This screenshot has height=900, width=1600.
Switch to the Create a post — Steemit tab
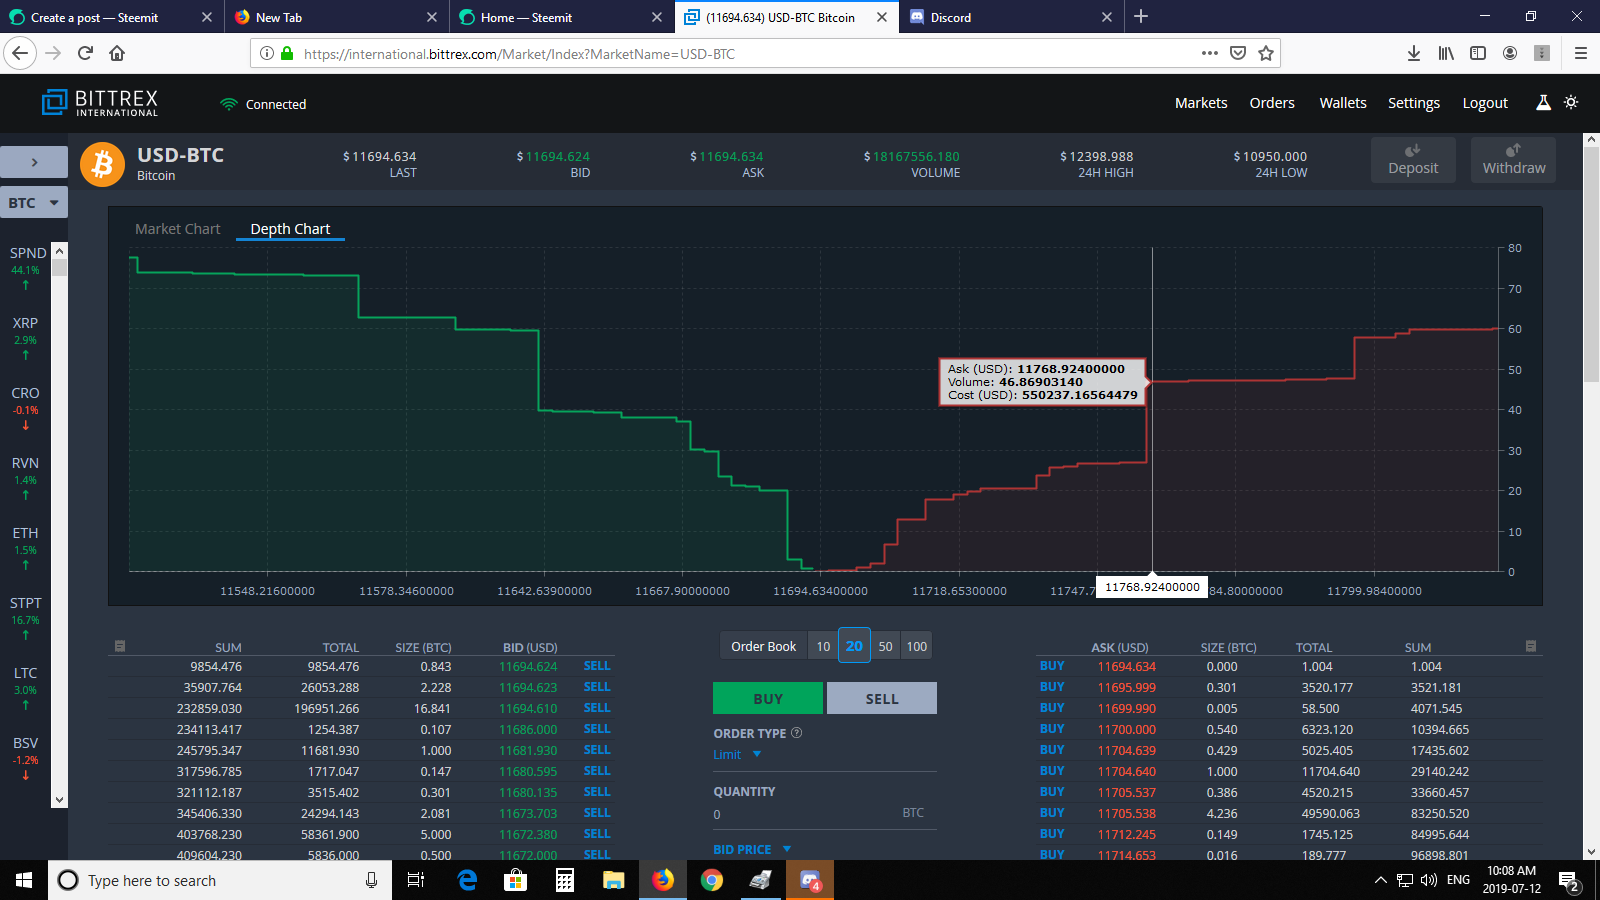pos(110,17)
